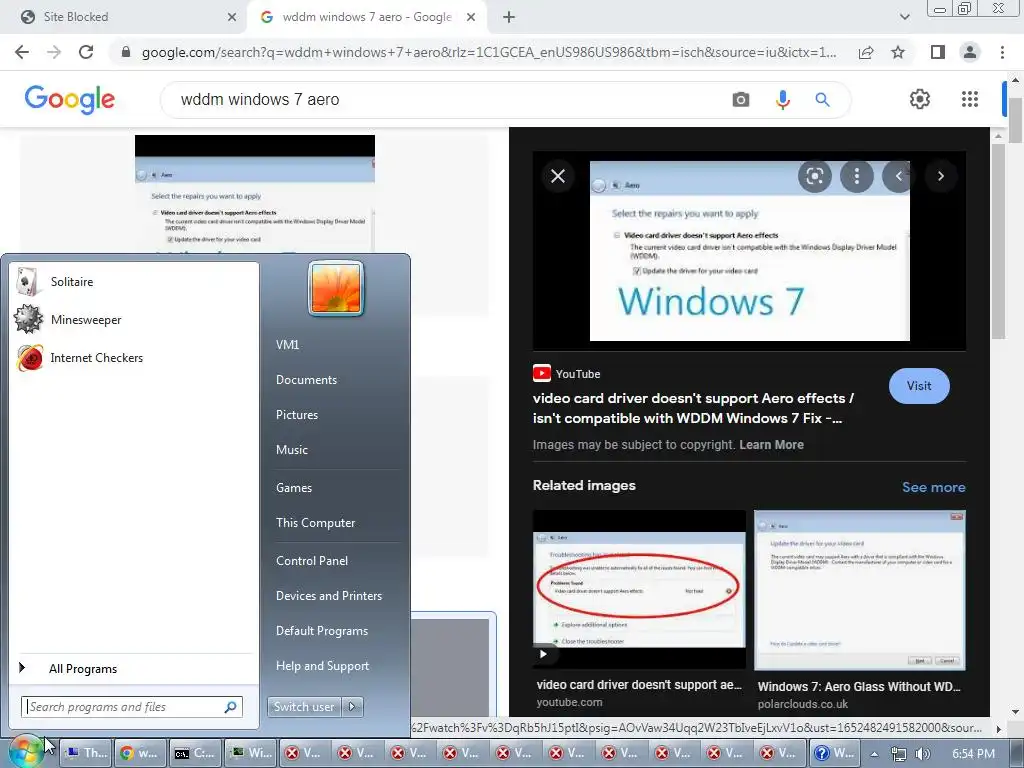Viewport: 1024px width, 768px height.
Task: Show the next image in preview
Action: click(940, 176)
